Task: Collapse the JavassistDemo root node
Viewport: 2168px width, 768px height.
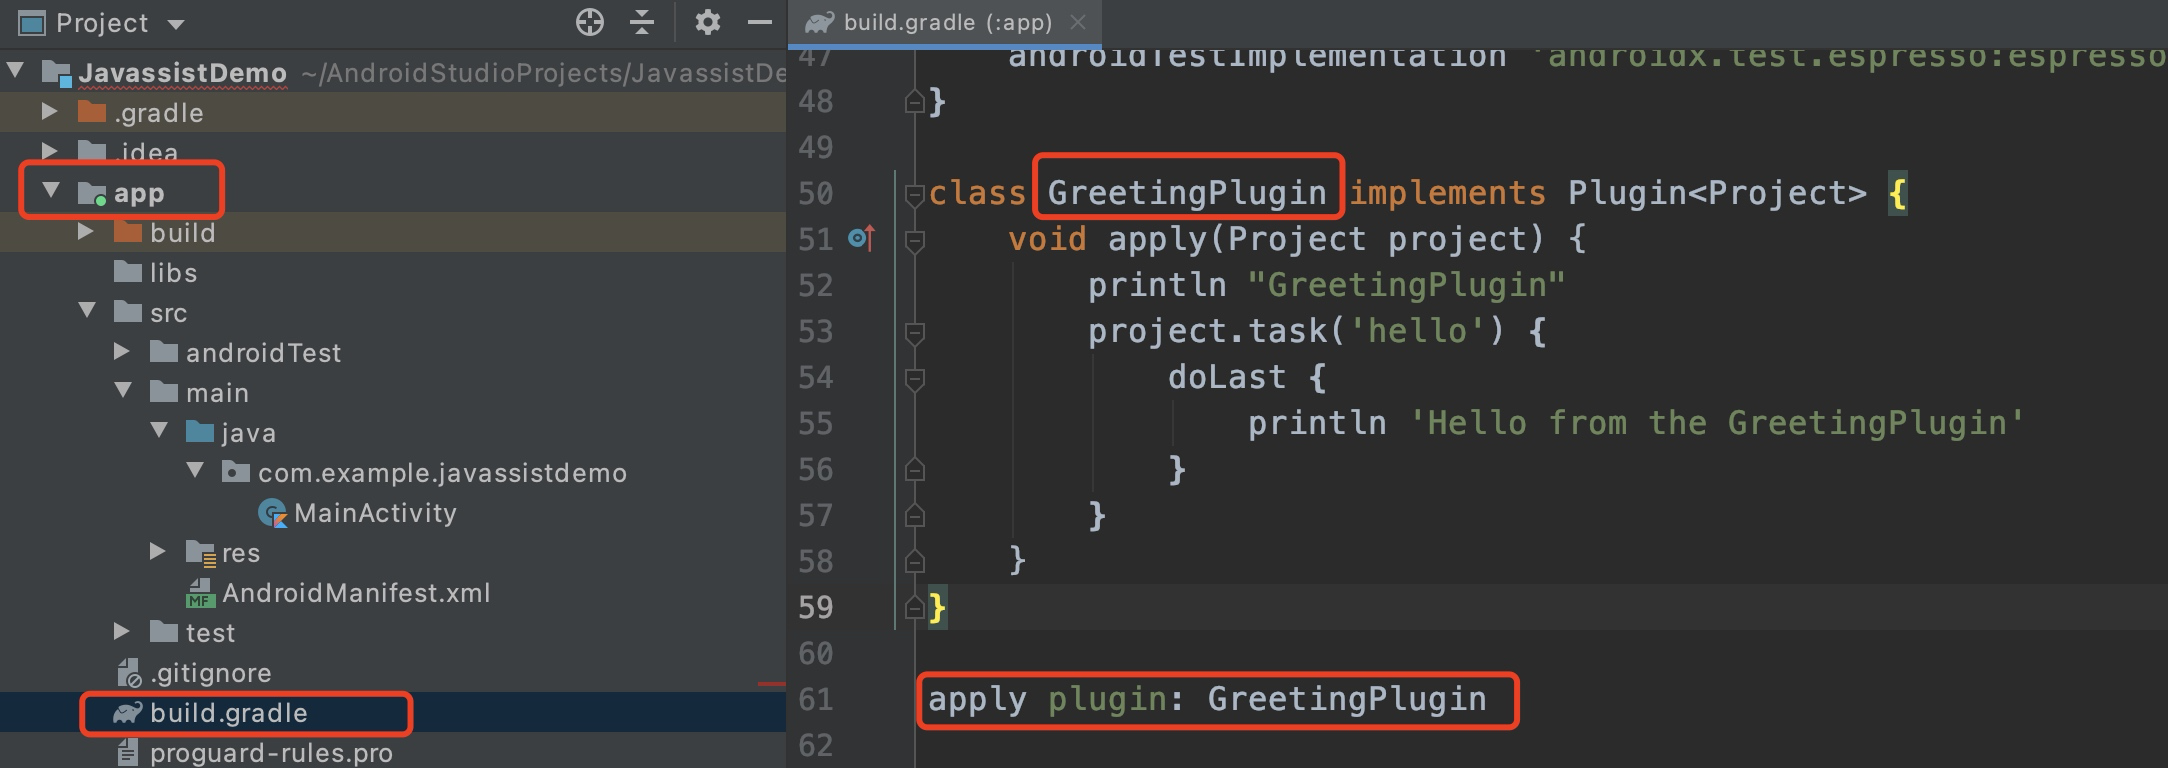Action: 15,71
